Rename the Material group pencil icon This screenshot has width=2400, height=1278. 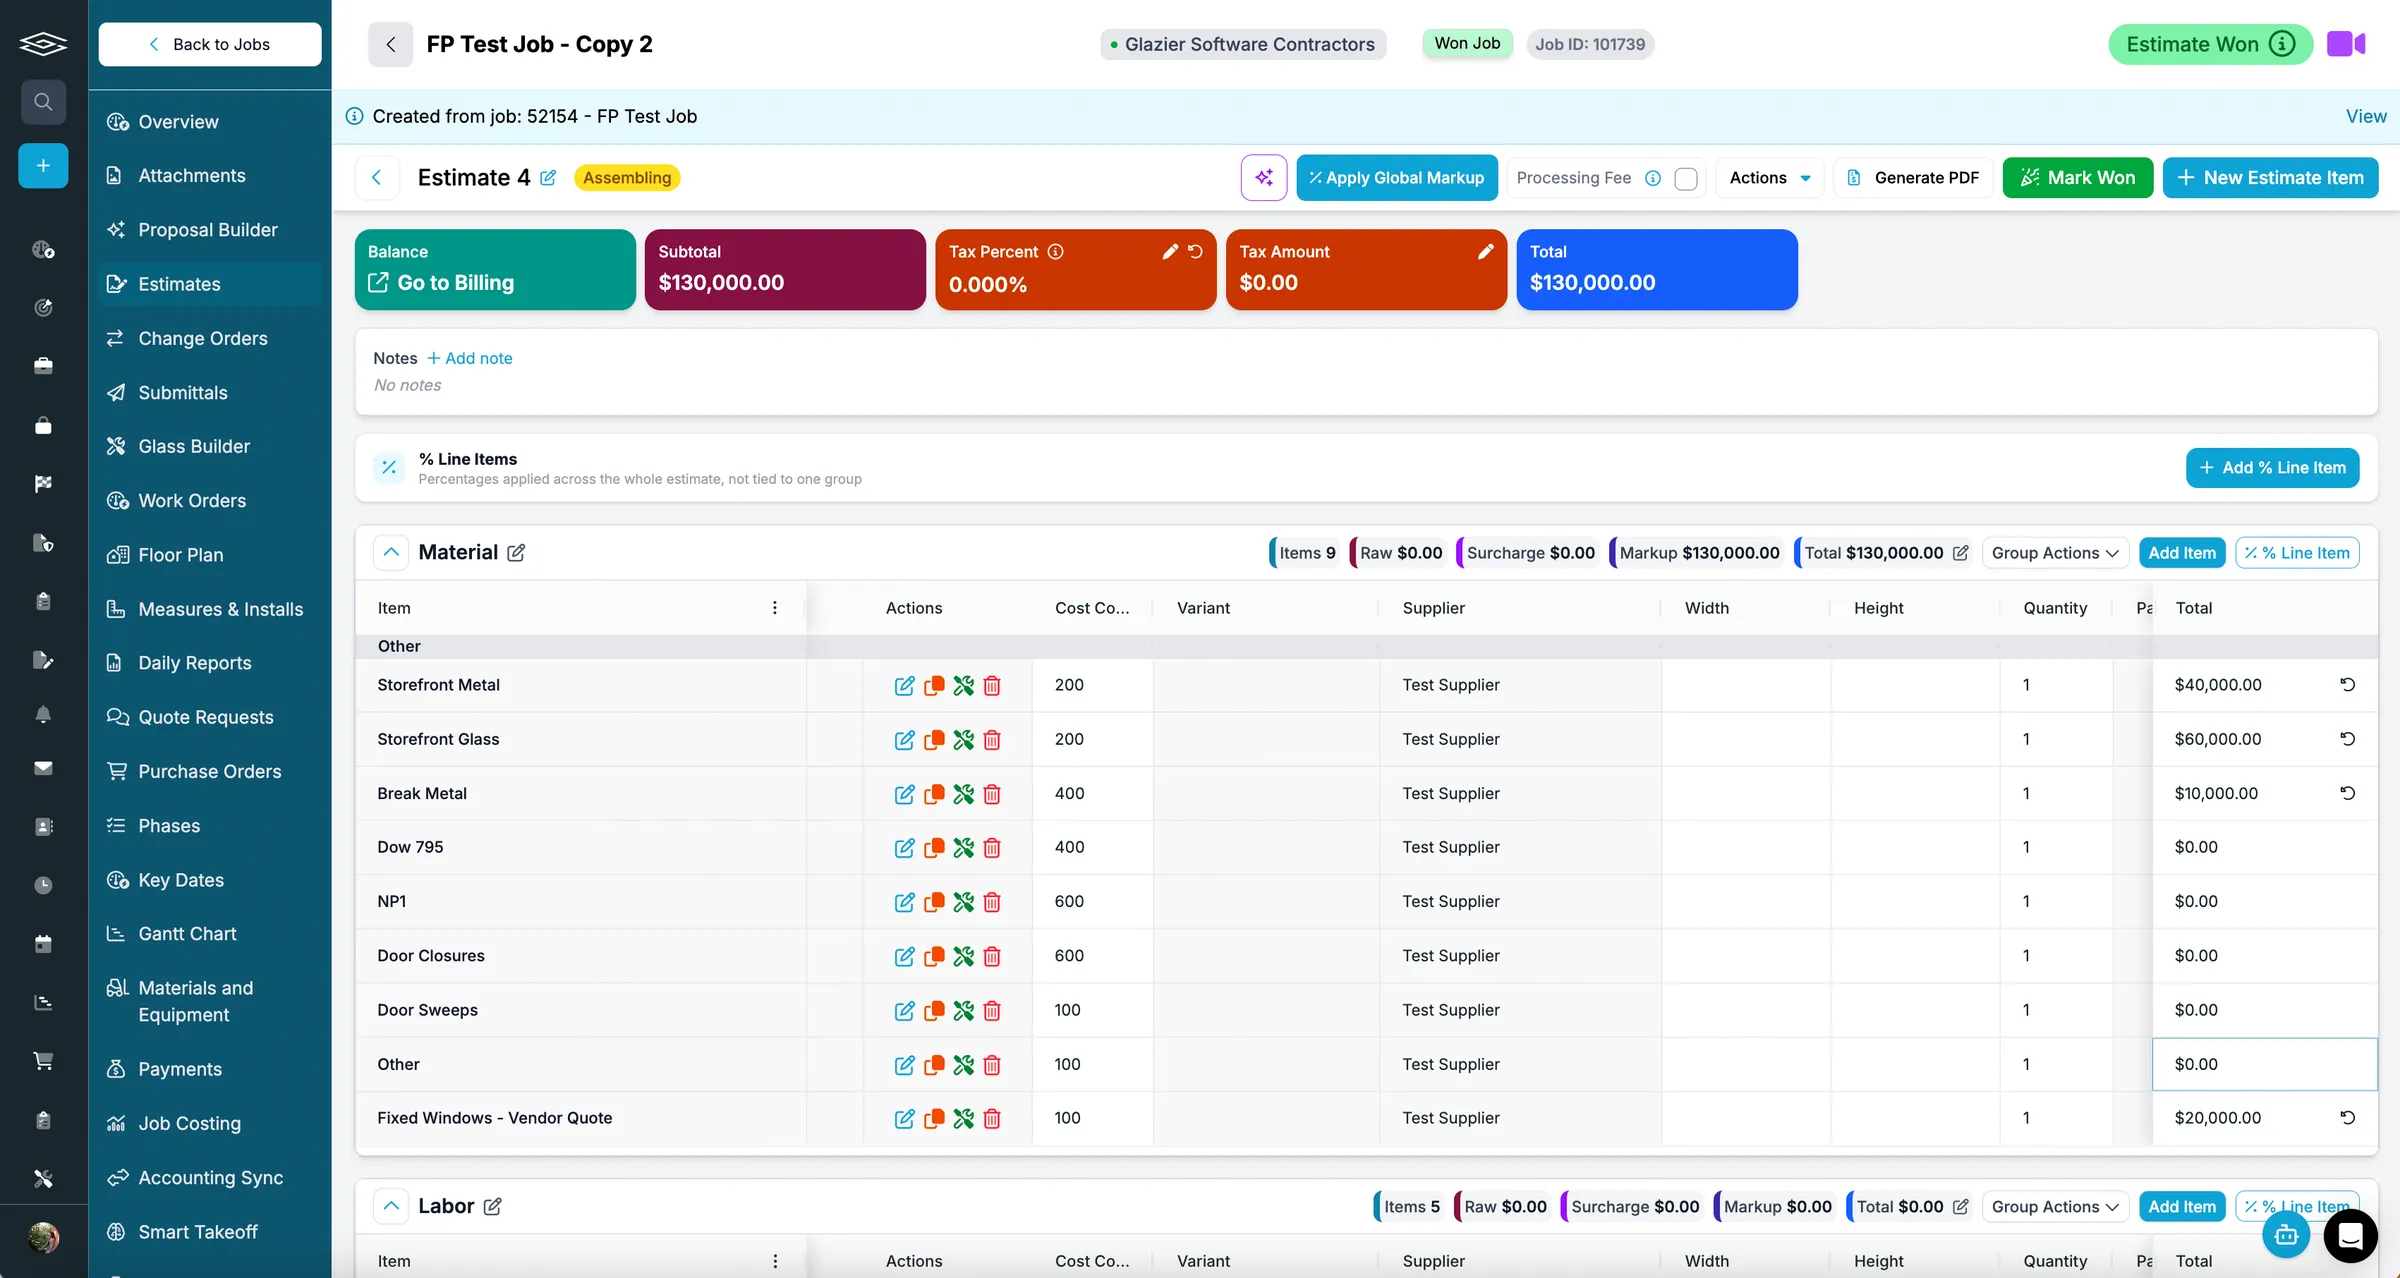516,552
